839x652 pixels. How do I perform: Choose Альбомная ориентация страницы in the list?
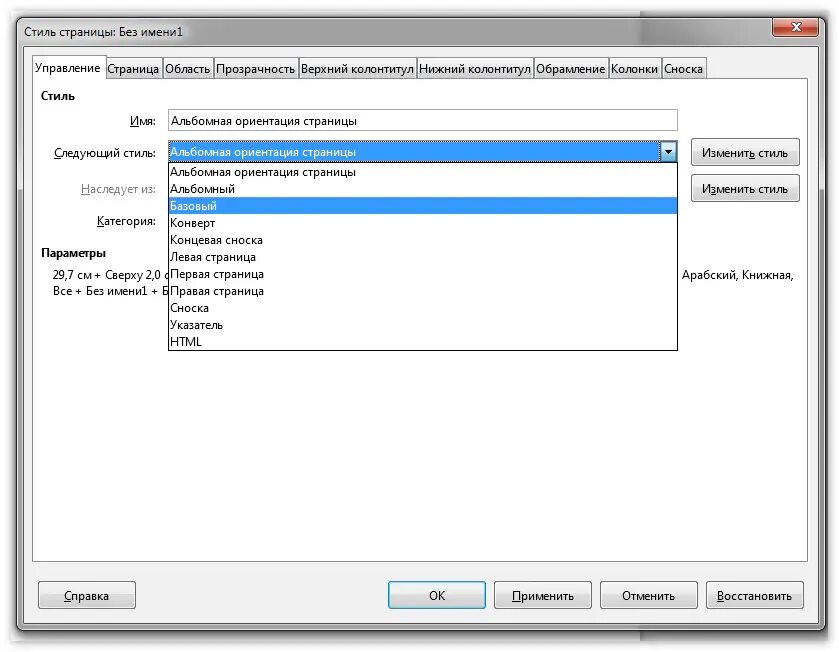coord(423,172)
